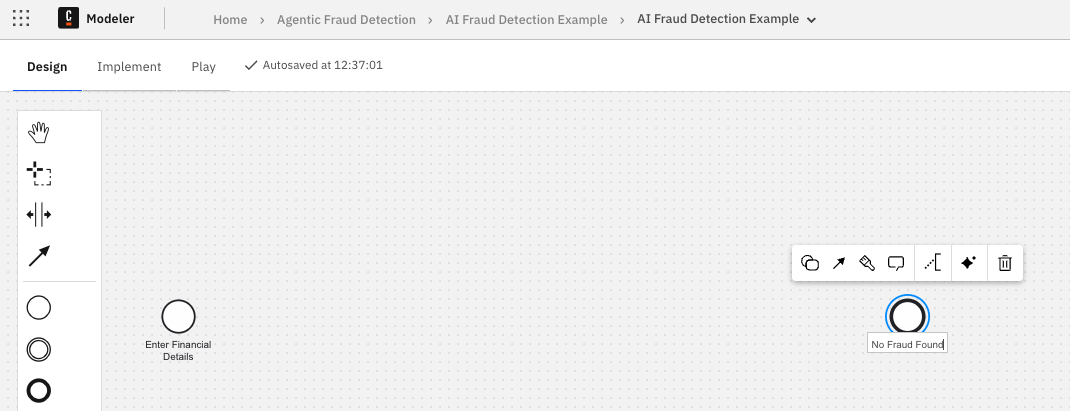The image size is (1070, 411).
Task: Switch to the Implement tab
Action: click(129, 66)
